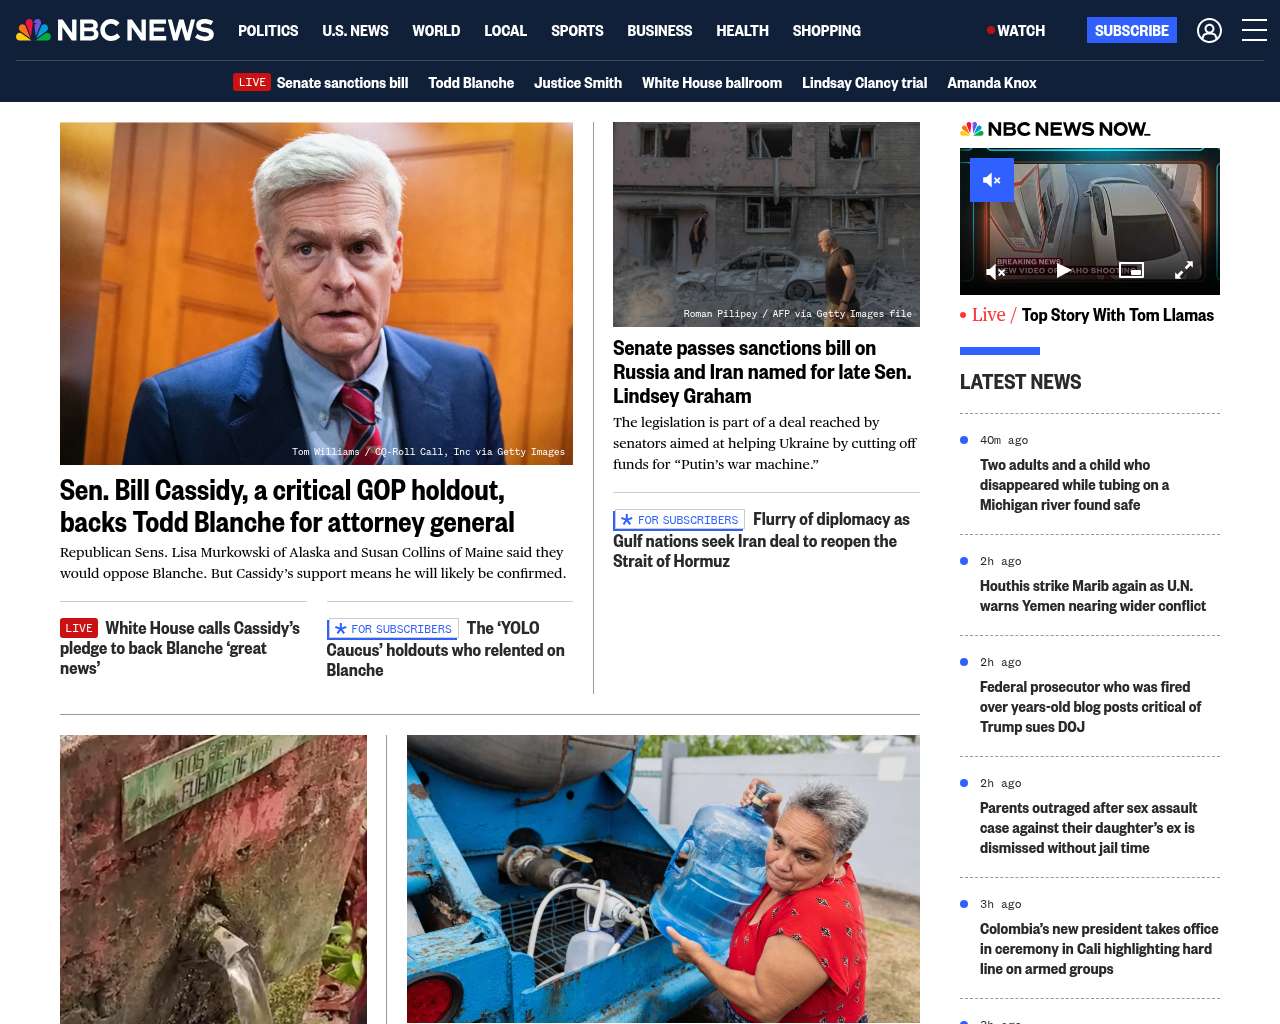Open the live Senate sanctions bill topic
The image size is (1280, 1024).
[342, 83]
